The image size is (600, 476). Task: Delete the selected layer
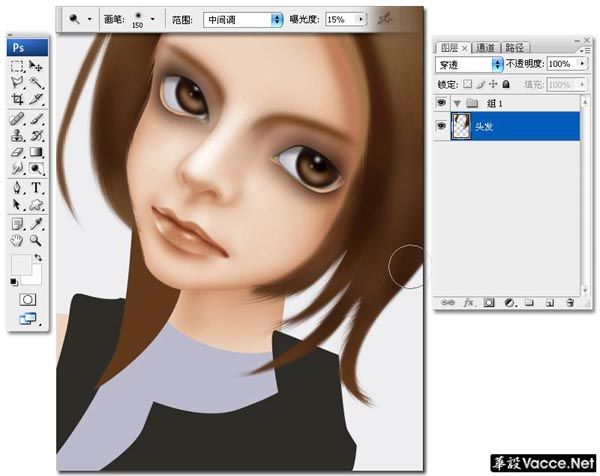pos(570,303)
